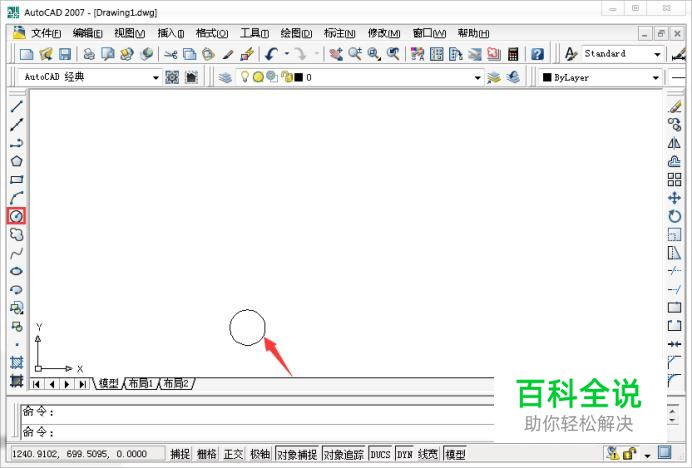Open the Layer Properties Manager icon
The image size is (692, 468).
(x=225, y=77)
